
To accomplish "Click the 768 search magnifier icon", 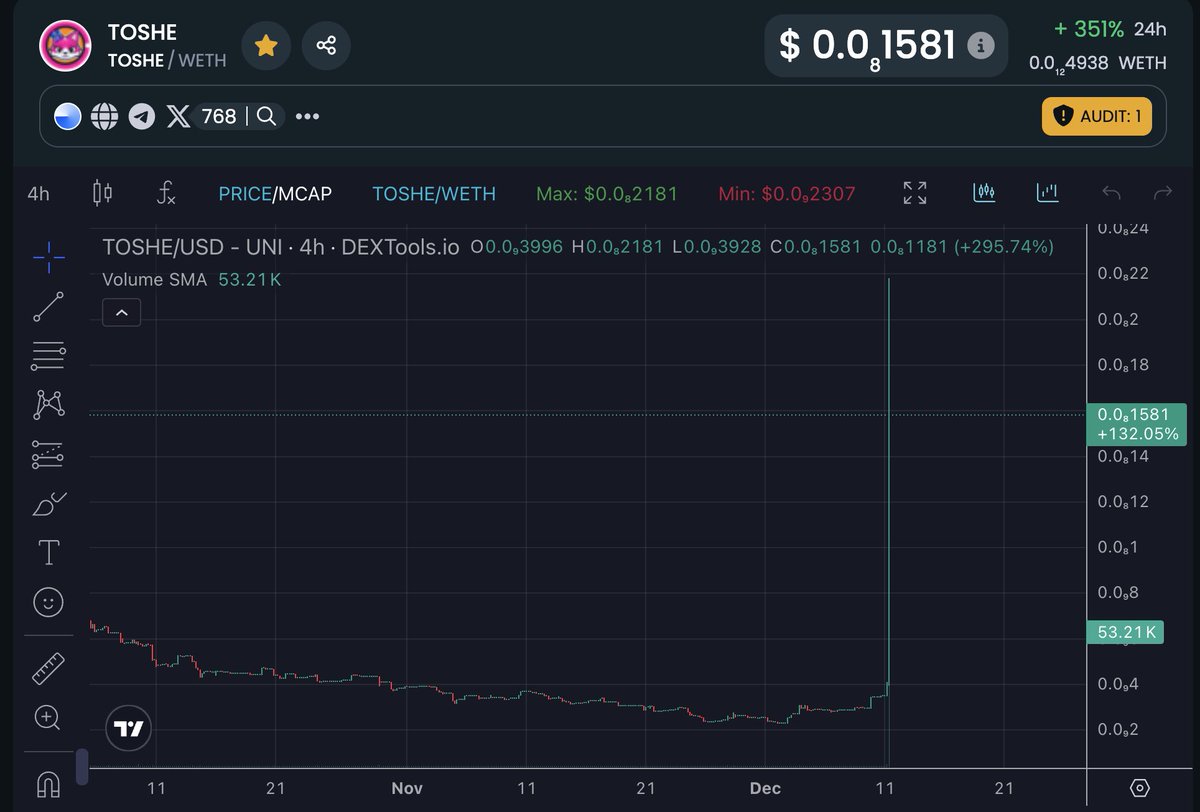I will pos(266,117).
